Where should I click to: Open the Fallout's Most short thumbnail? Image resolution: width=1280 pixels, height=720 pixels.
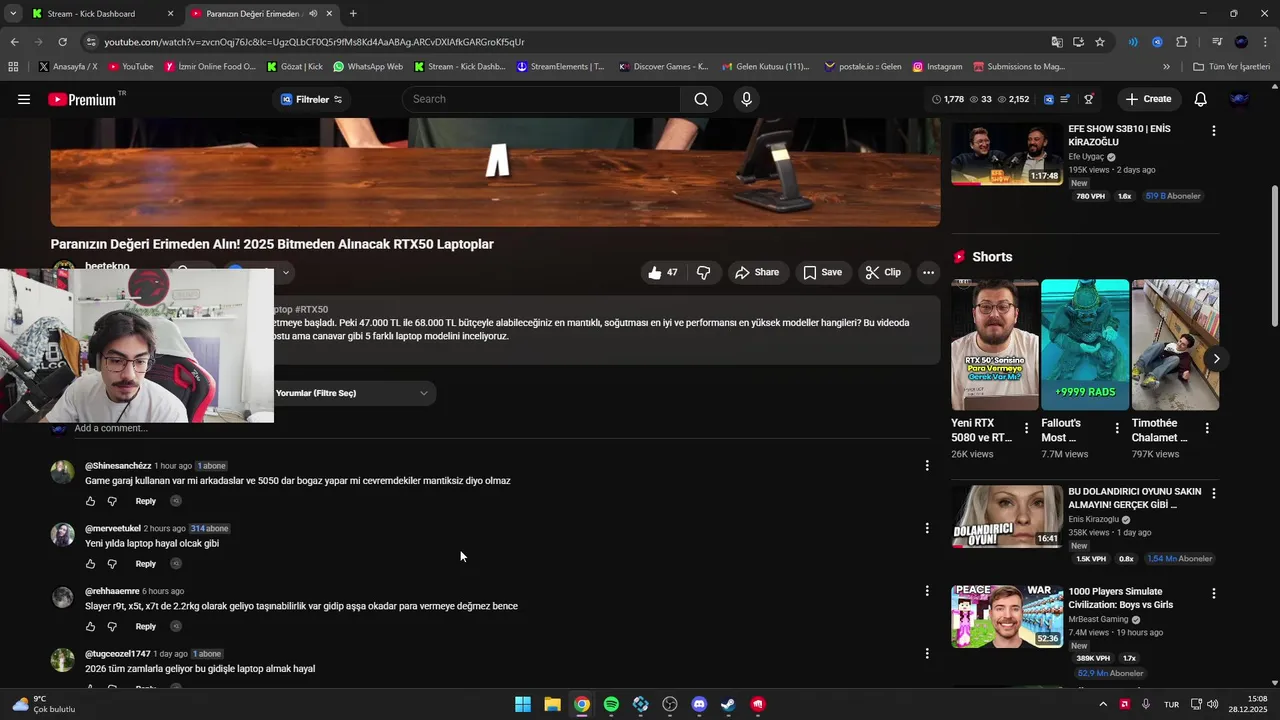pyautogui.click(x=1085, y=345)
